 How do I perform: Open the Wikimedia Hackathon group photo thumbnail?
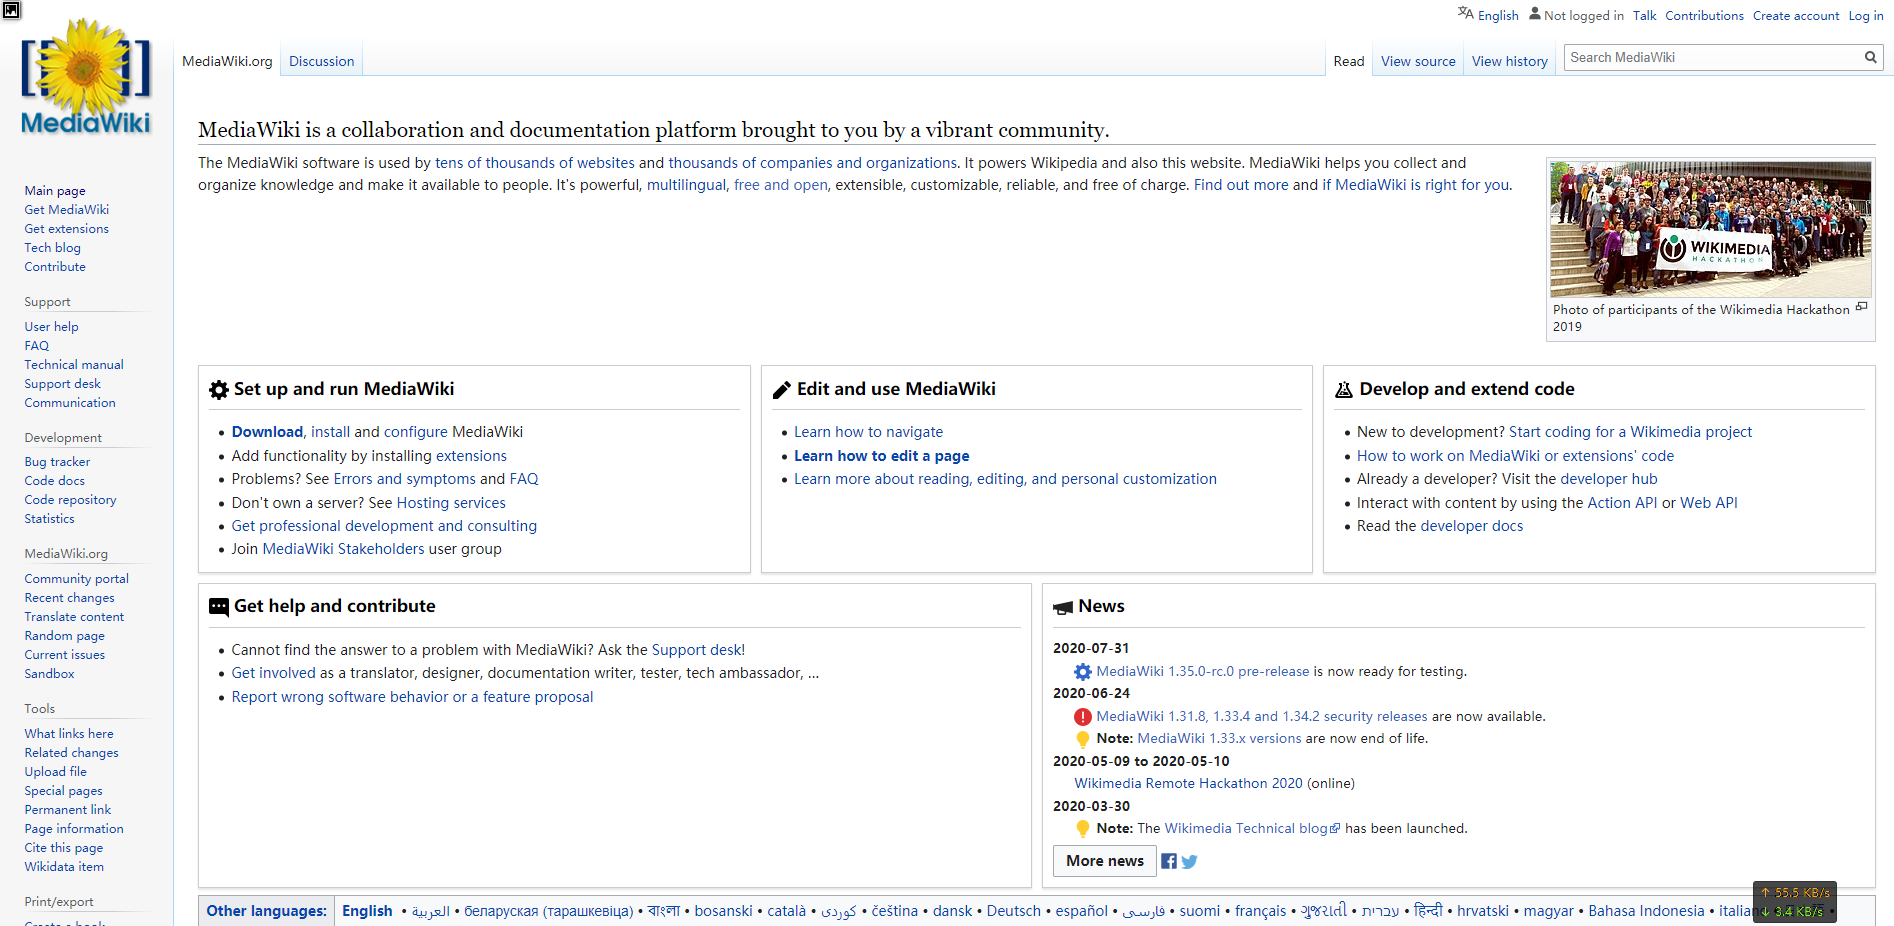(1710, 229)
